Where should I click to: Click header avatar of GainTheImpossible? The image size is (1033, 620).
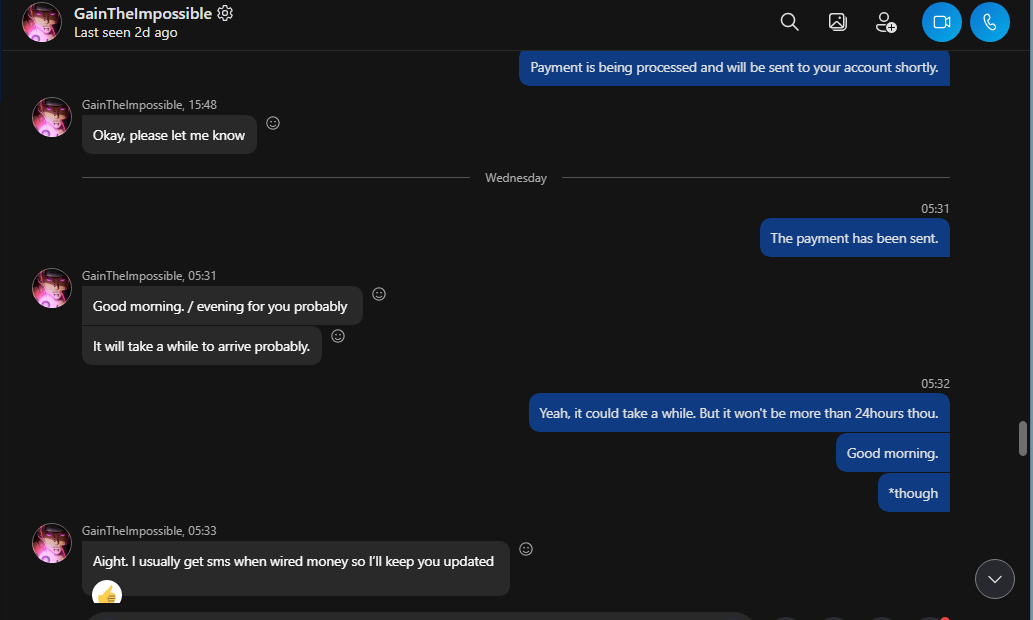coord(42,22)
